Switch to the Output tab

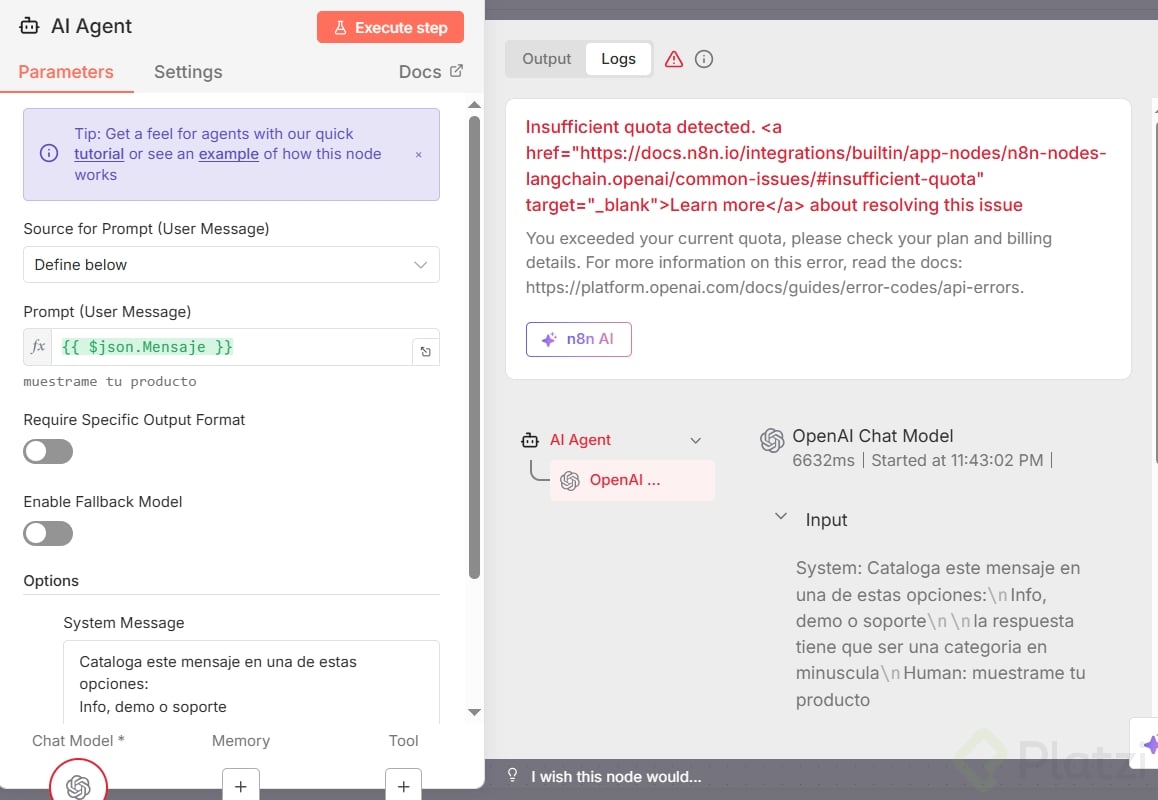click(547, 59)
